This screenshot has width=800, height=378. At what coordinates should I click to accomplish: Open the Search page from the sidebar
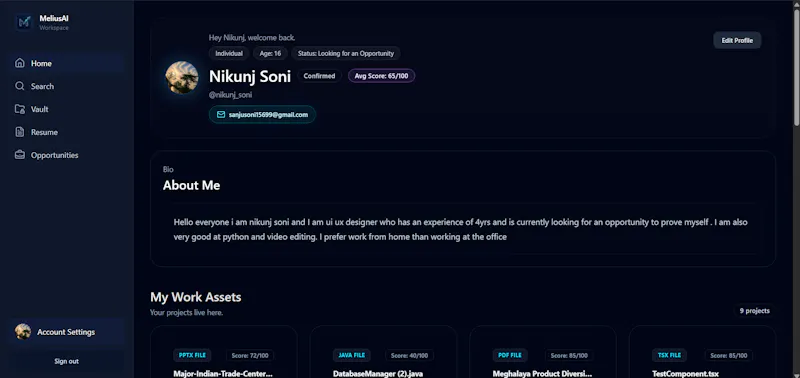point(66,86)
